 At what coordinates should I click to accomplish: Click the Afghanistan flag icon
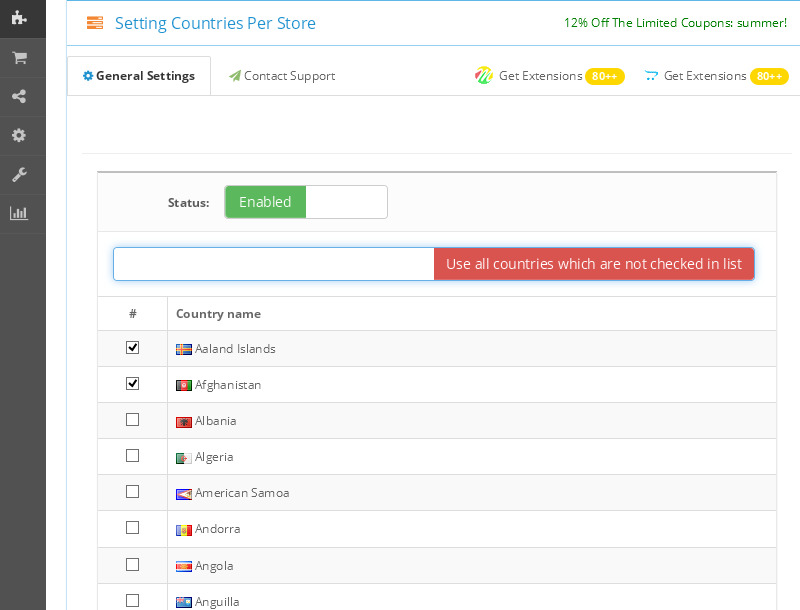point(184,385)
